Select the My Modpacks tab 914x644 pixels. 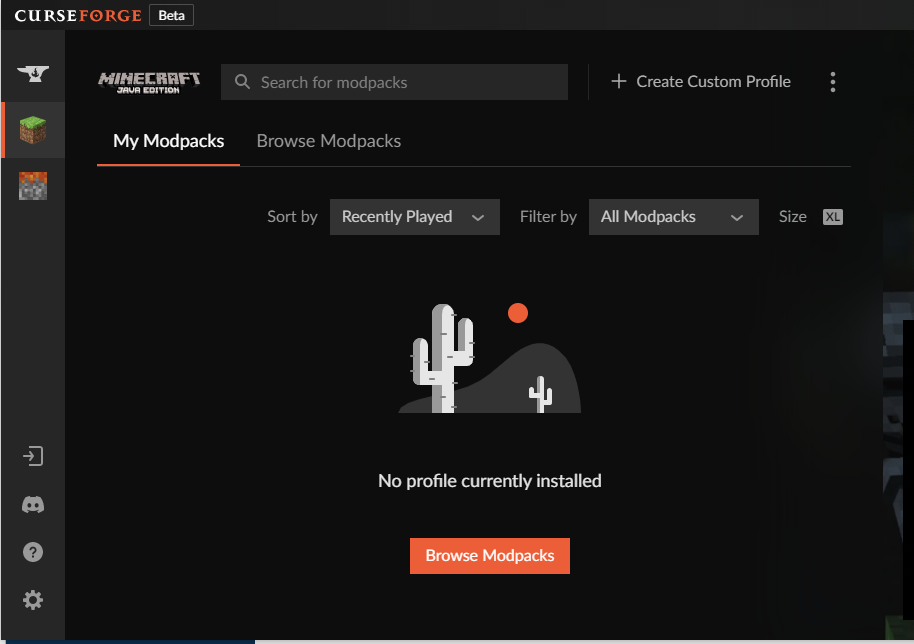[167, 141]
